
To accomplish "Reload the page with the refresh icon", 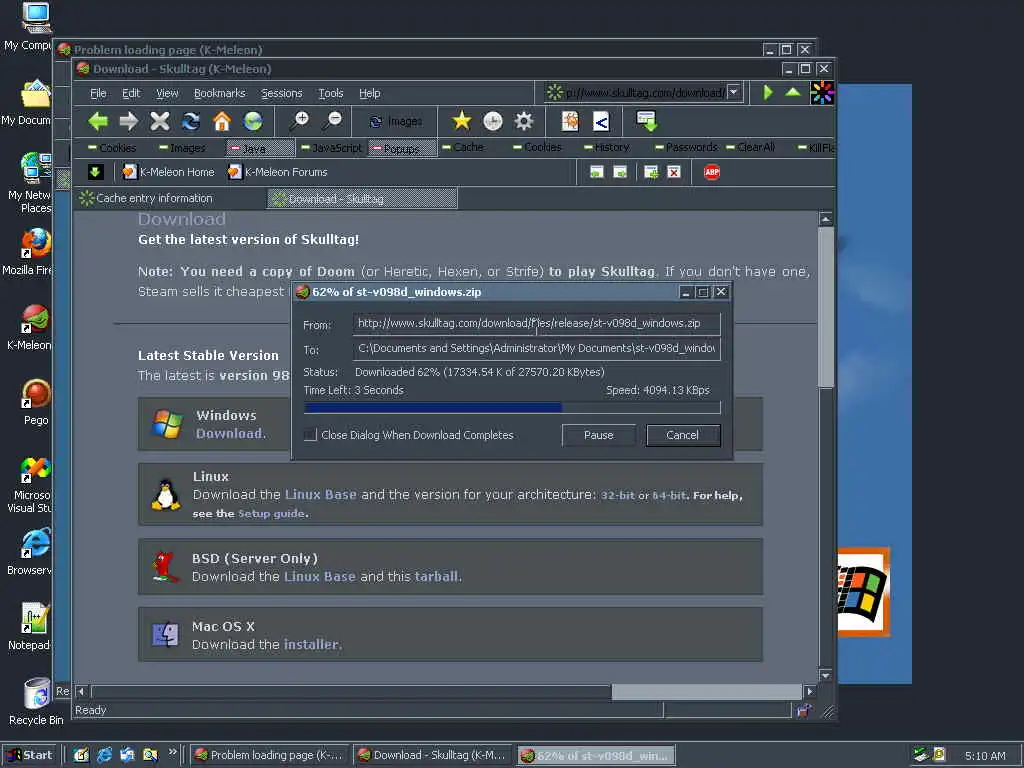I will 191,121.
